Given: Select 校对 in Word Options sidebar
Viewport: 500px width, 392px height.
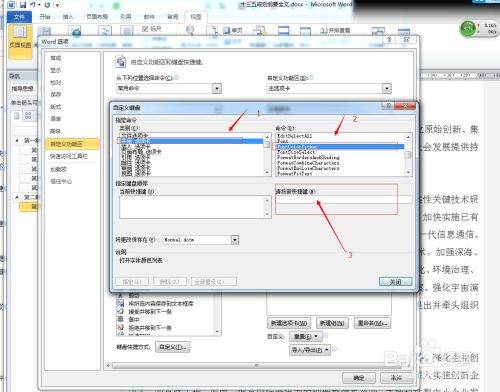Looking at the screenshot, I should pyautogui.click(x=56, y=82).
